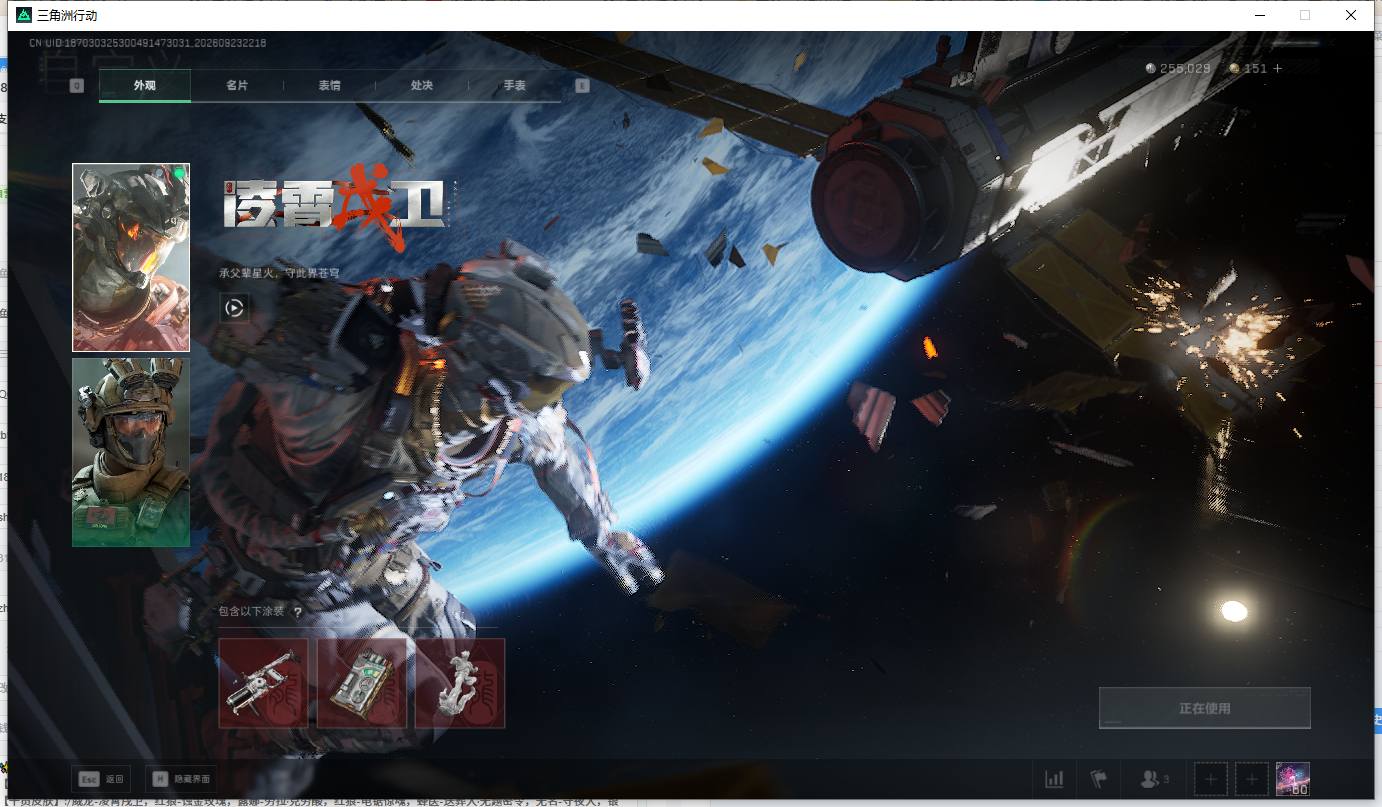The width and height of the screenshot is (1382, 807).
Task: Select the armor case item tile
Action: 362,683
